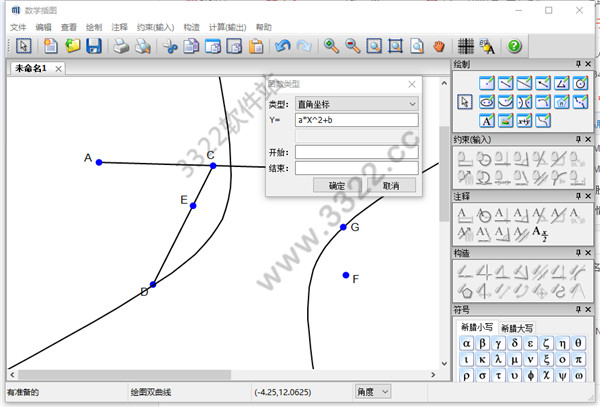Open help via green question mark icon
The width and height of the screenshot is (600, 407).
click(514, 46)
